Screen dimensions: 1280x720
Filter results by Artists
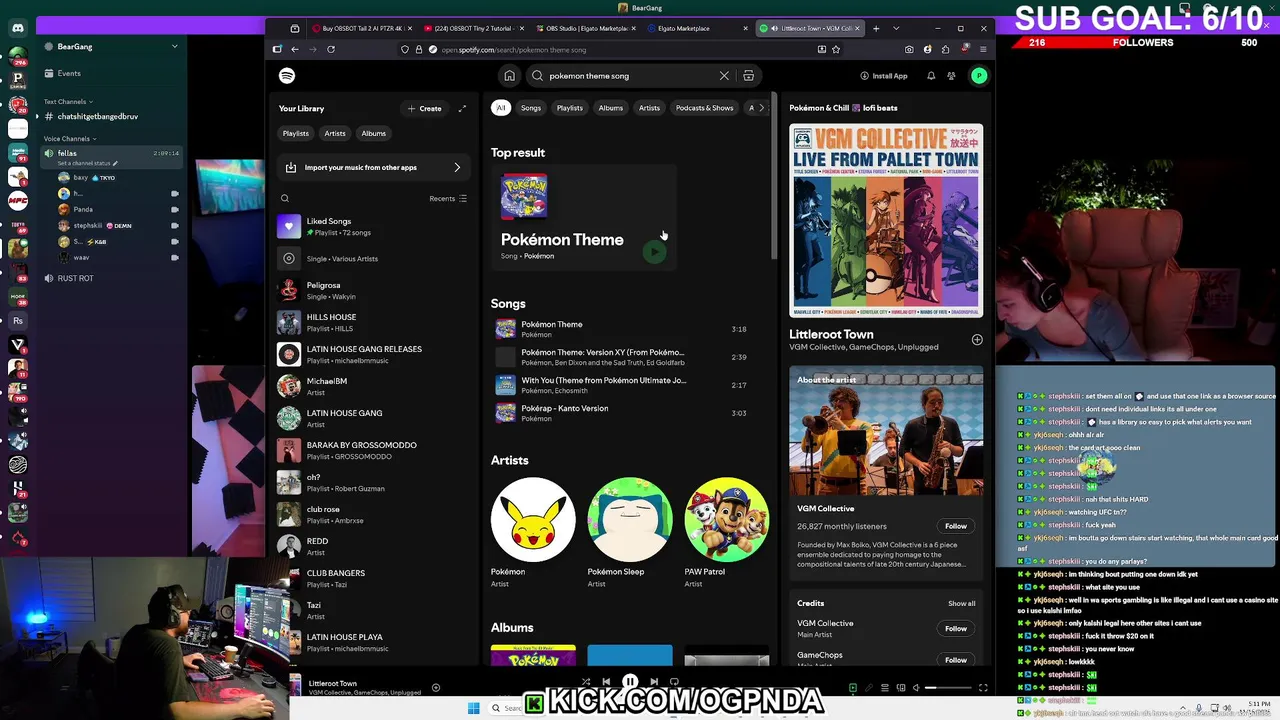[649, 108]
